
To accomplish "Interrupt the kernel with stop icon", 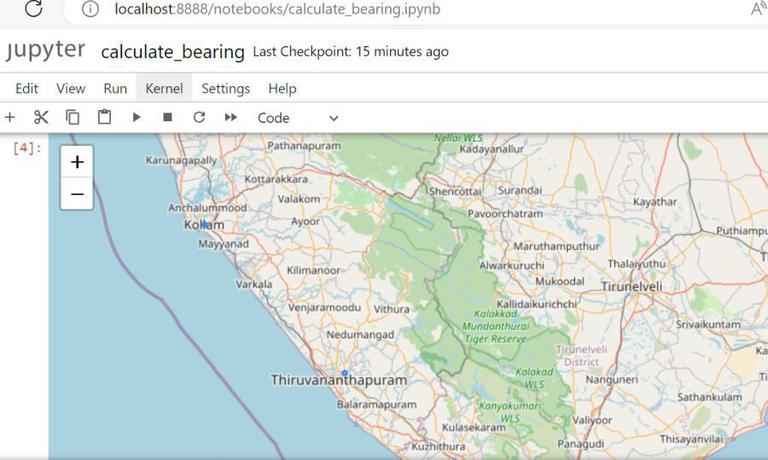I will coord(167,117).
